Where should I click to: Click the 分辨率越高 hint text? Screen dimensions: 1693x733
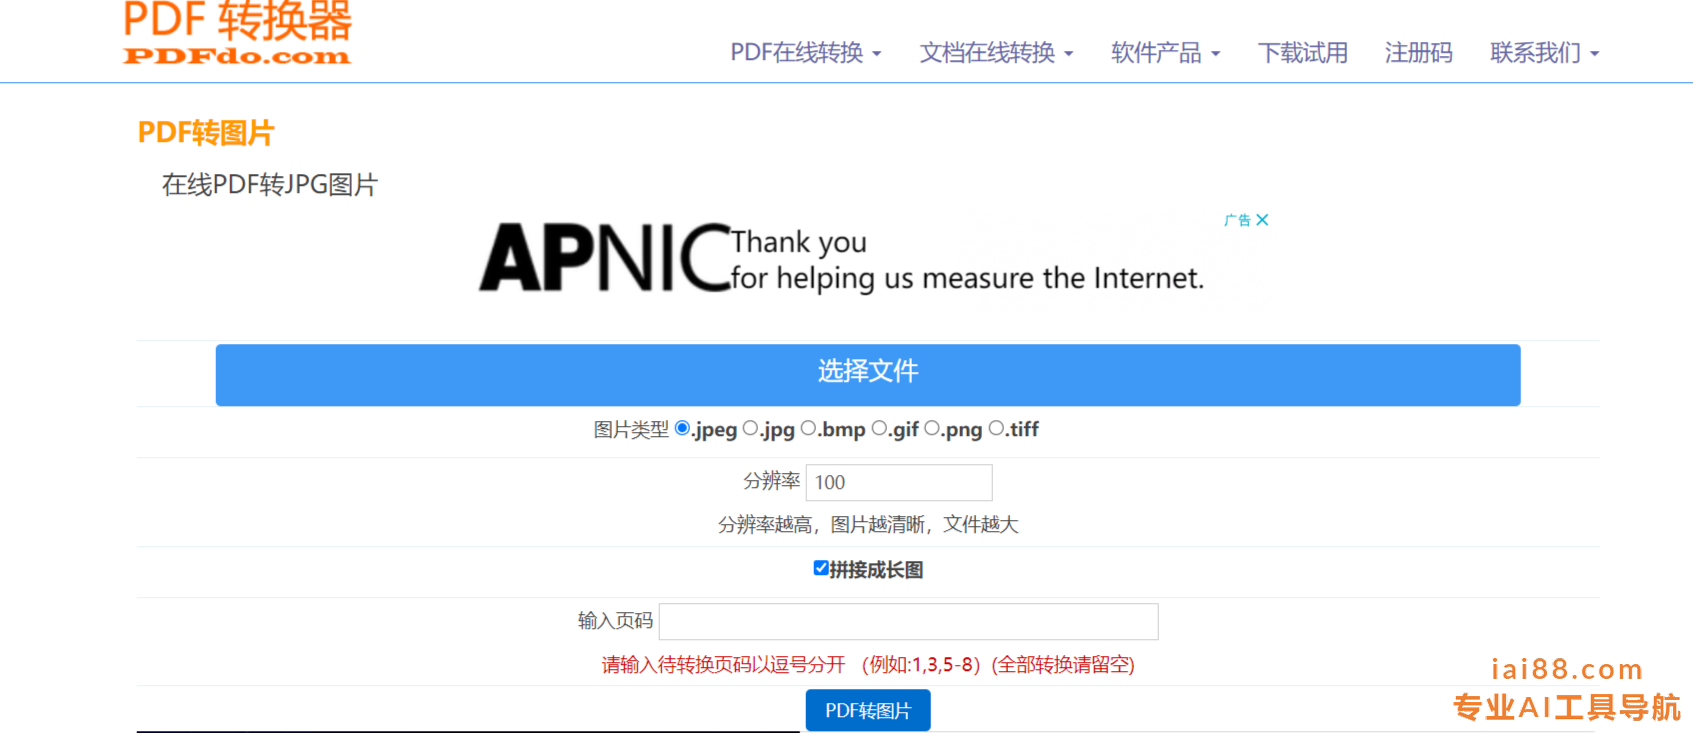click(868, 525)
